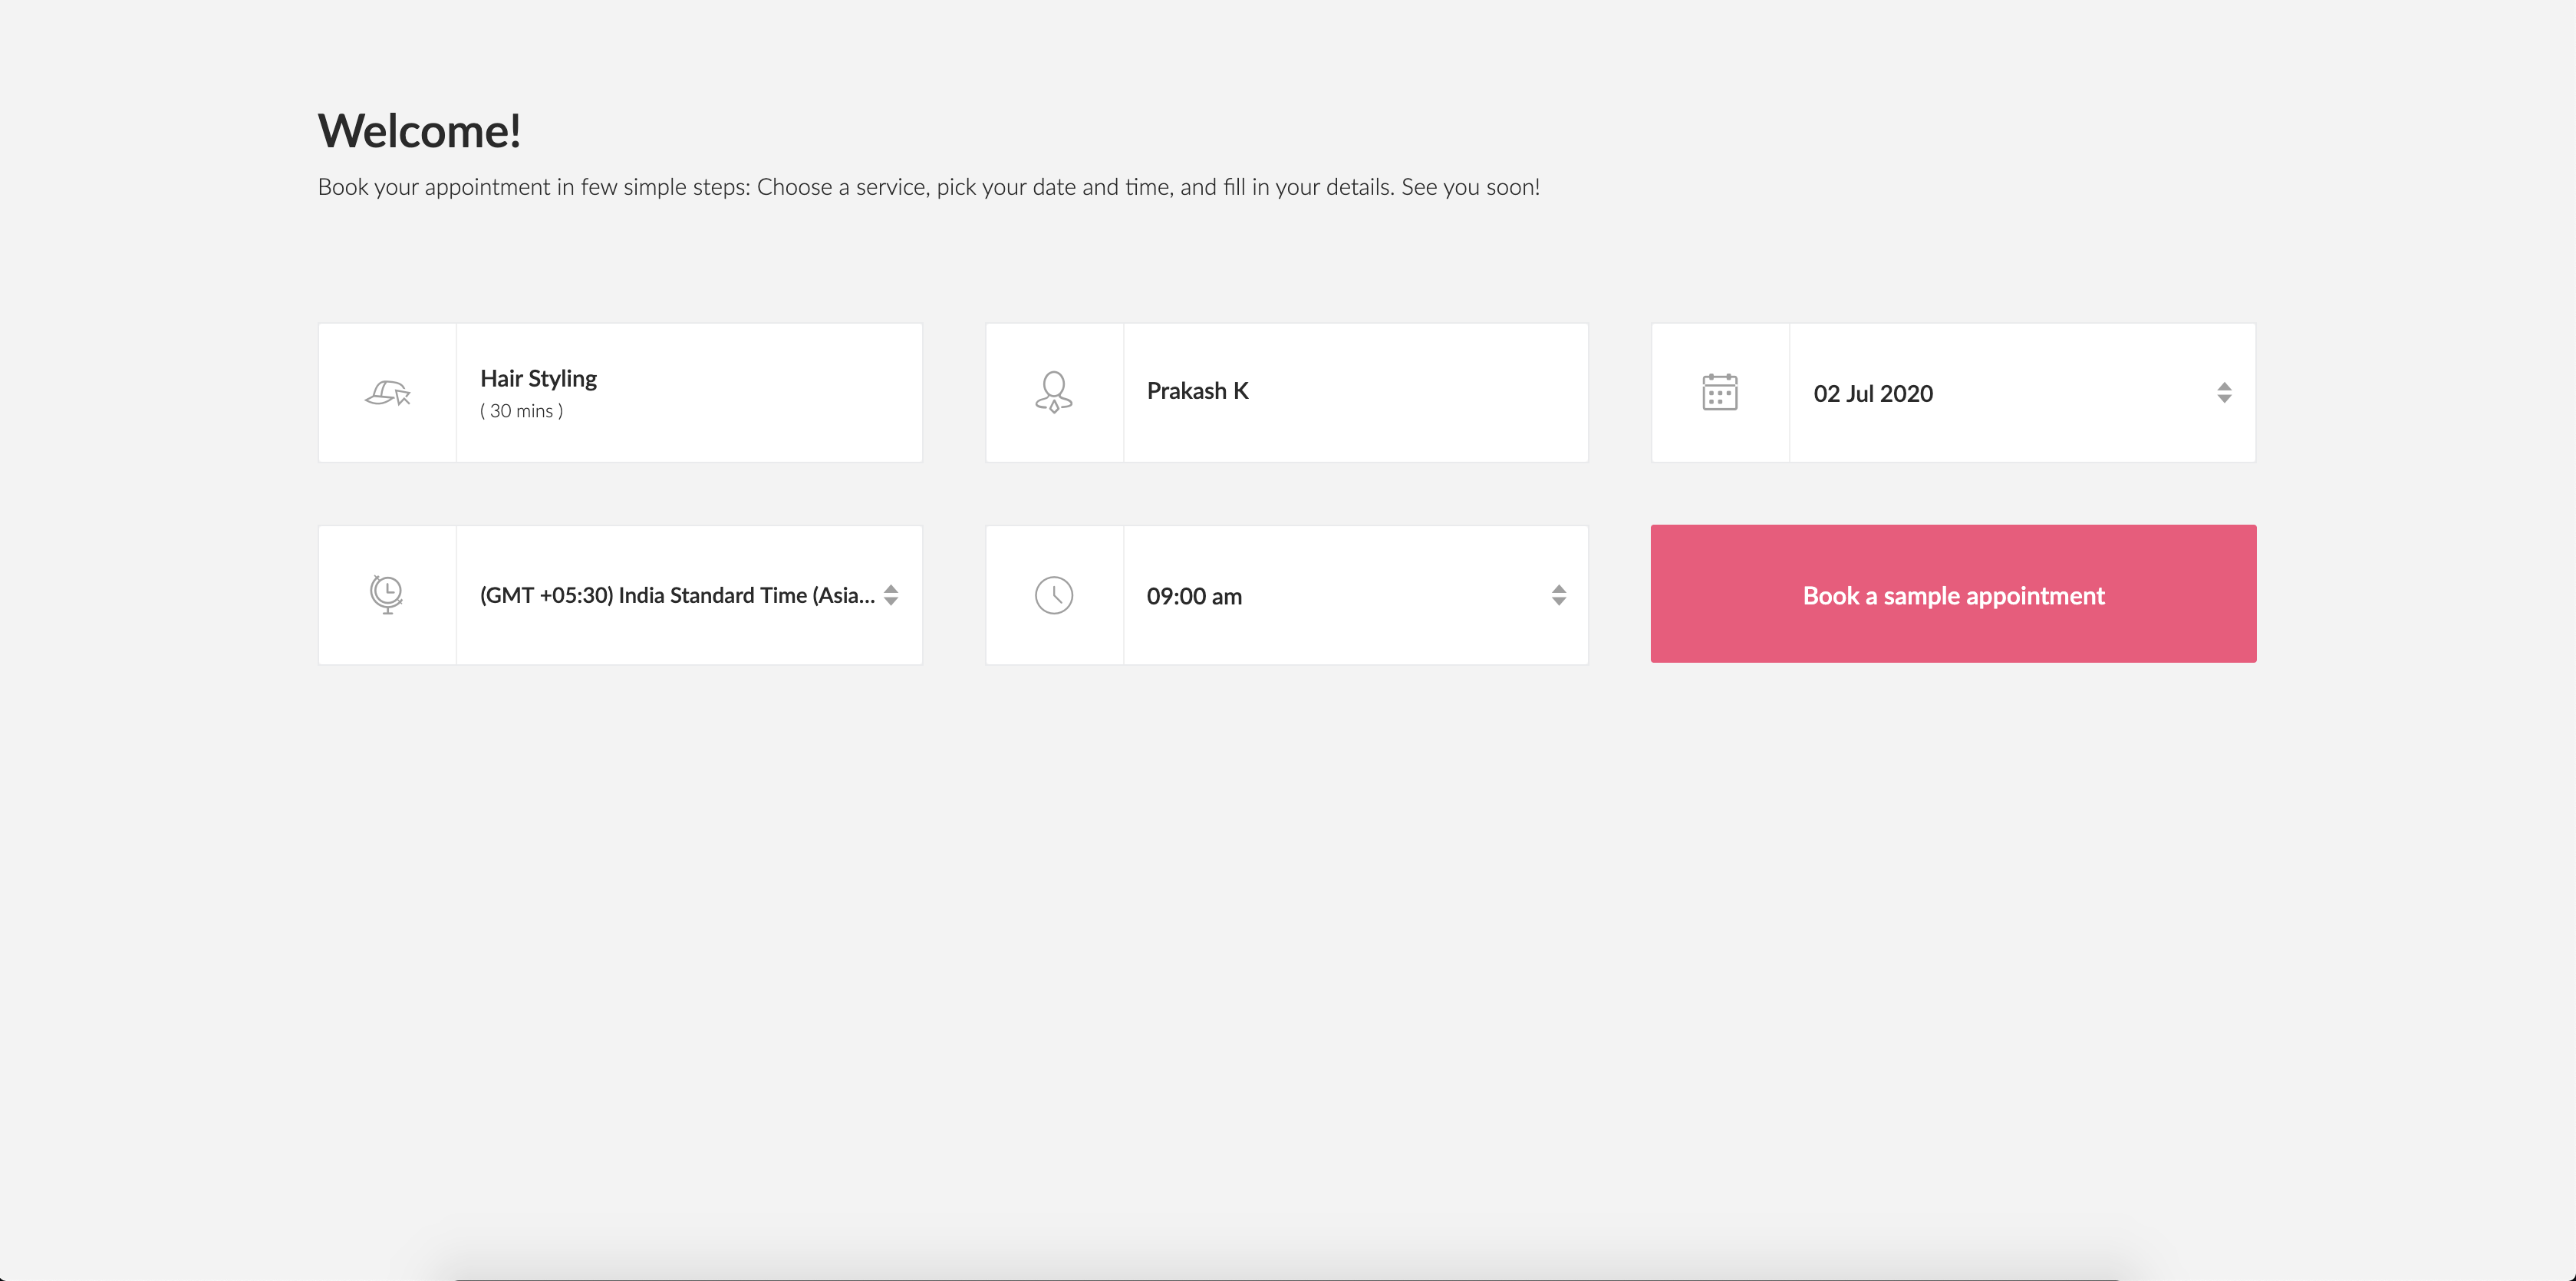Click Book a sample appointment button
Screen dimensions: 2576x1281
pyautogui.click(x=1952, y=595)
